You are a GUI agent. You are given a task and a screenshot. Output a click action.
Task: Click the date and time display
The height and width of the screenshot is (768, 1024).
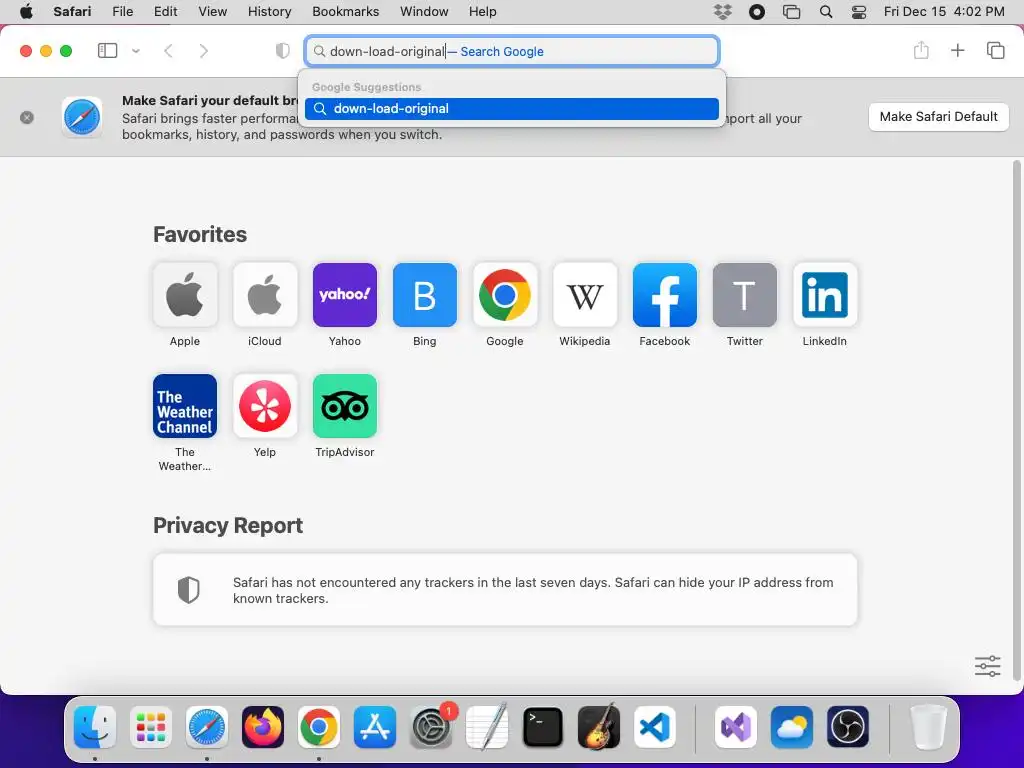tap(944, 12)
